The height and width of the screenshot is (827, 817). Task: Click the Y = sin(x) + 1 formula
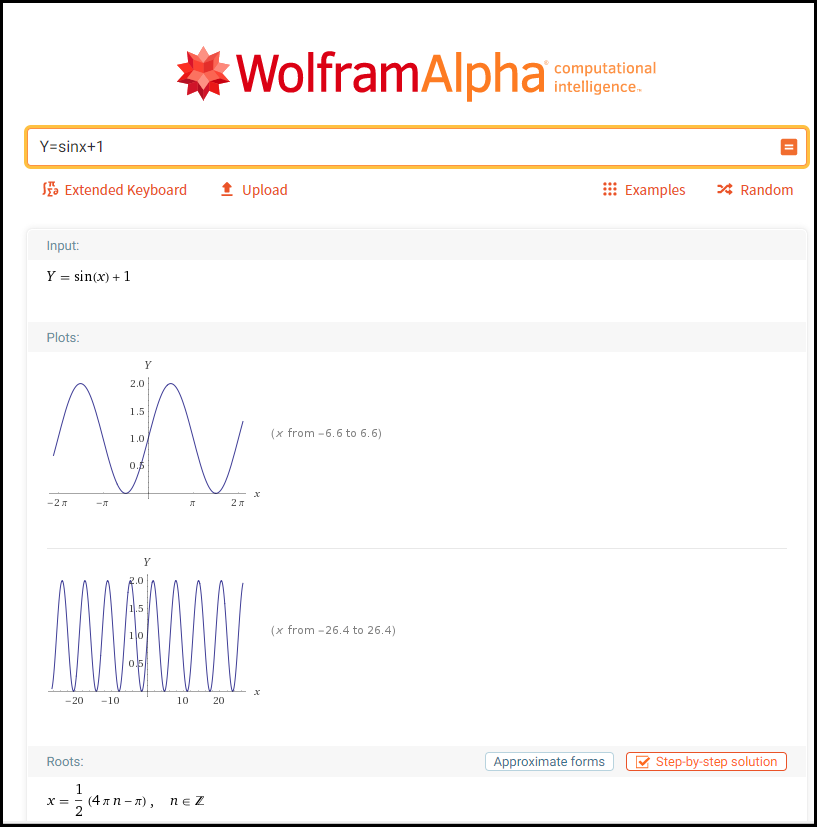tap(88, 276)
